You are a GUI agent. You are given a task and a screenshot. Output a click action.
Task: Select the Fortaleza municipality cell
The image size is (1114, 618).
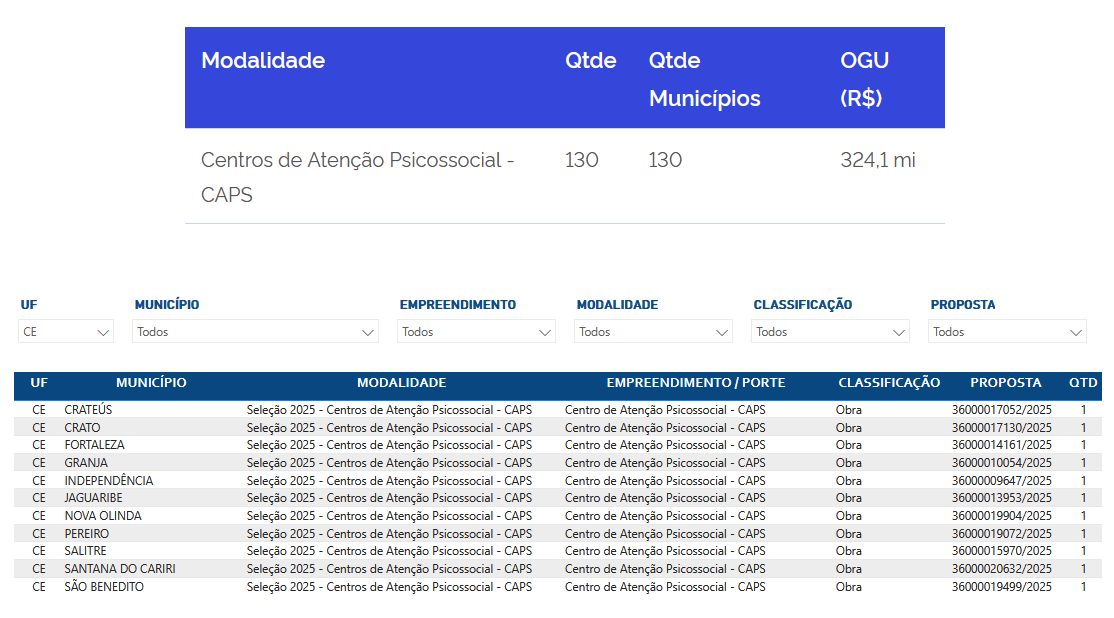coord(94,445)
